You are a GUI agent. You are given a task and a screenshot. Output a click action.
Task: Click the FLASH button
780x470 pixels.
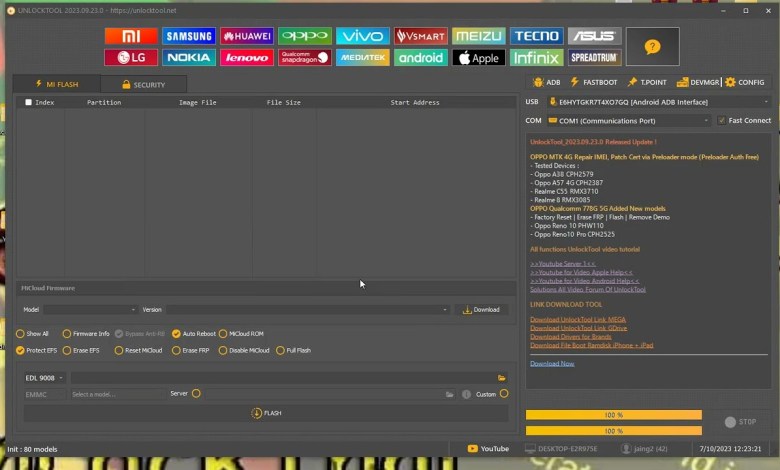coord(266,413)
